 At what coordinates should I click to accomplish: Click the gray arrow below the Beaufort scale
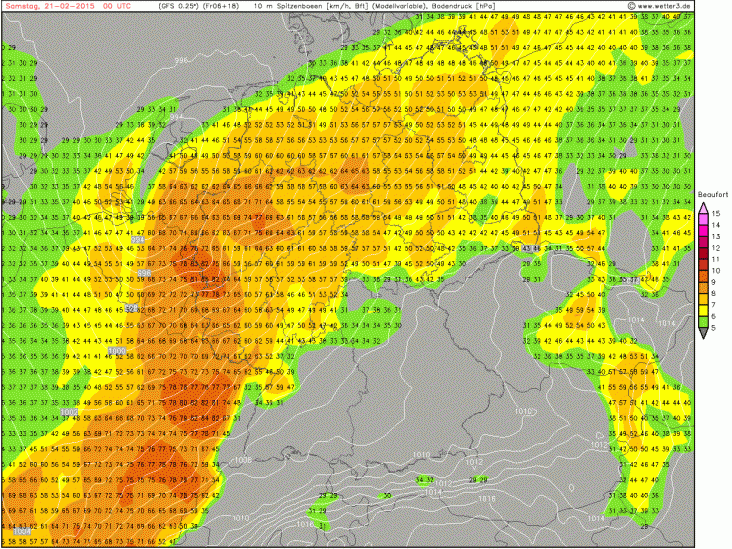tap(704, 333)
